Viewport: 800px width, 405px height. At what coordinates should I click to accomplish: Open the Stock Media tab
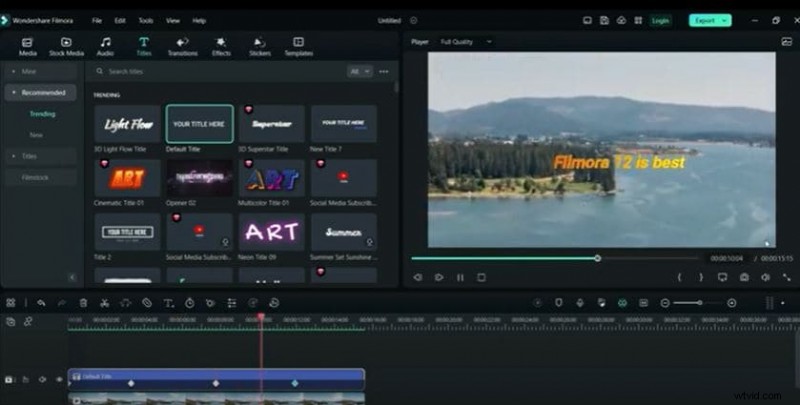pos(66,46)
